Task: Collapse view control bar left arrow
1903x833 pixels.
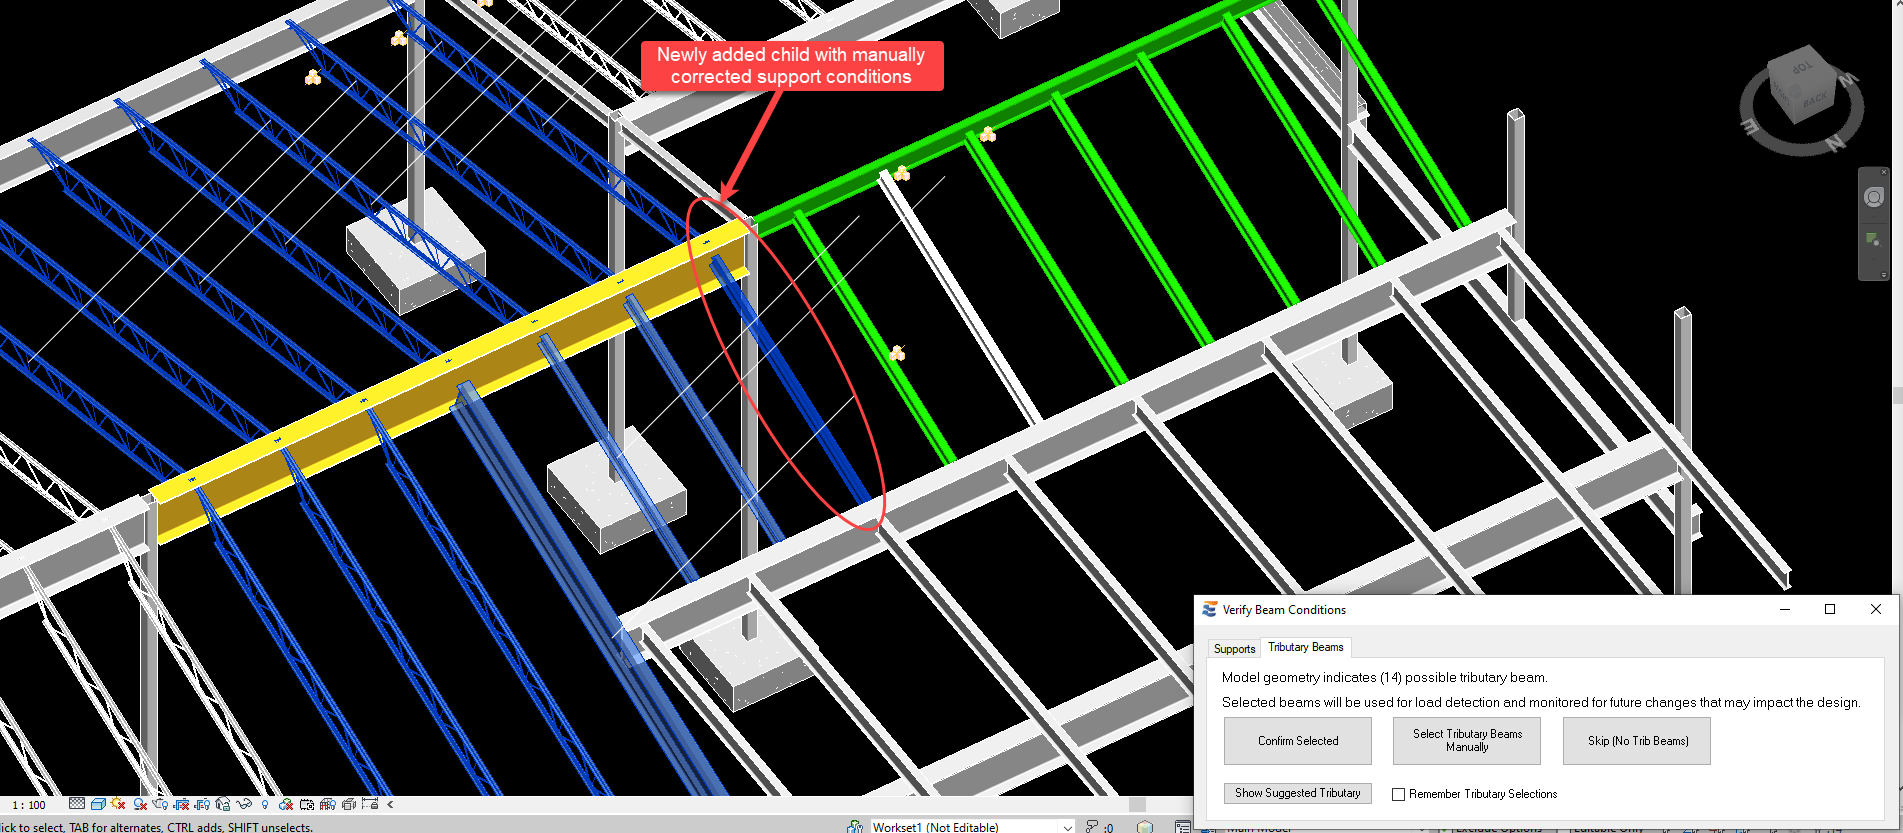Action: click(390, 804)
